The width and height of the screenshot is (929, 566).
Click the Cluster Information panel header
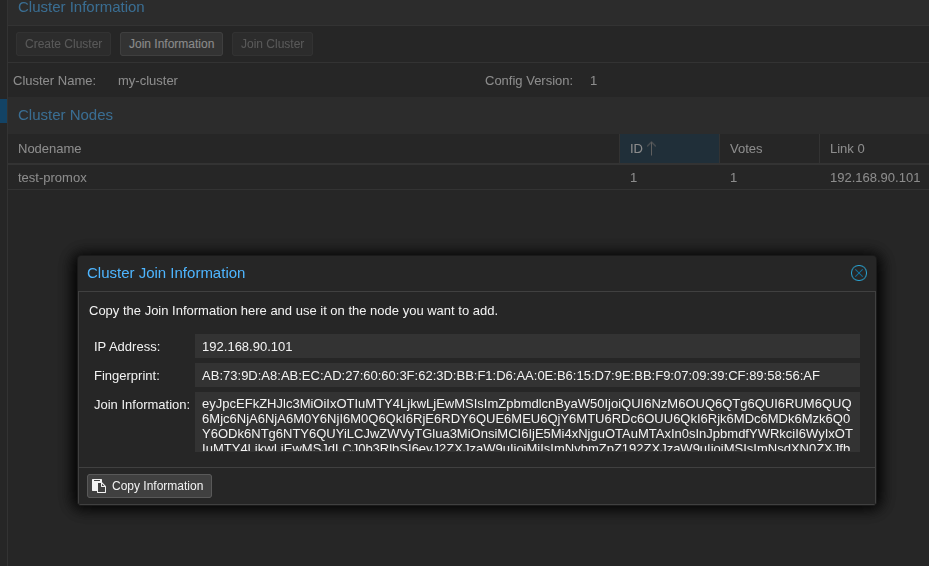[81, 8]
